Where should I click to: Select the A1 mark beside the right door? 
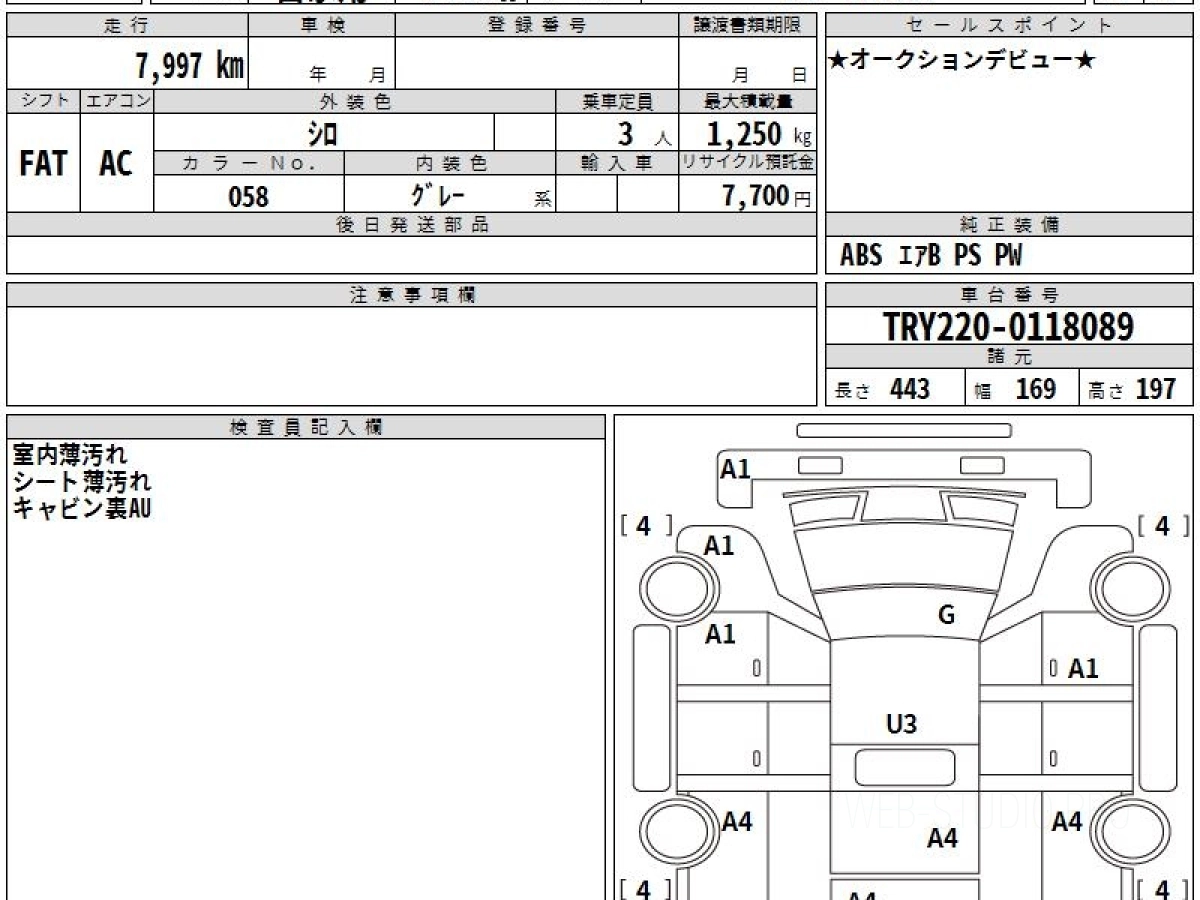(x=1083, y=669)
